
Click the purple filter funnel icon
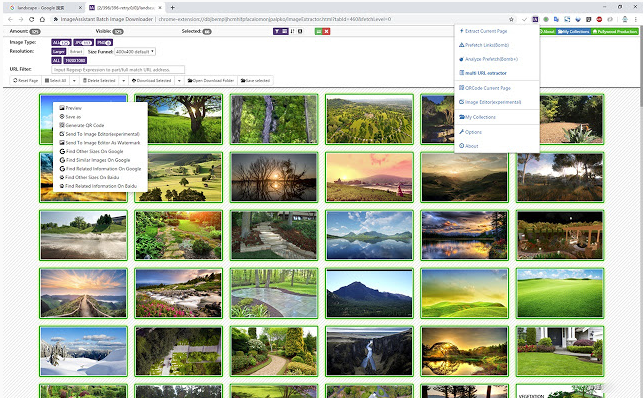coord(277,31)
